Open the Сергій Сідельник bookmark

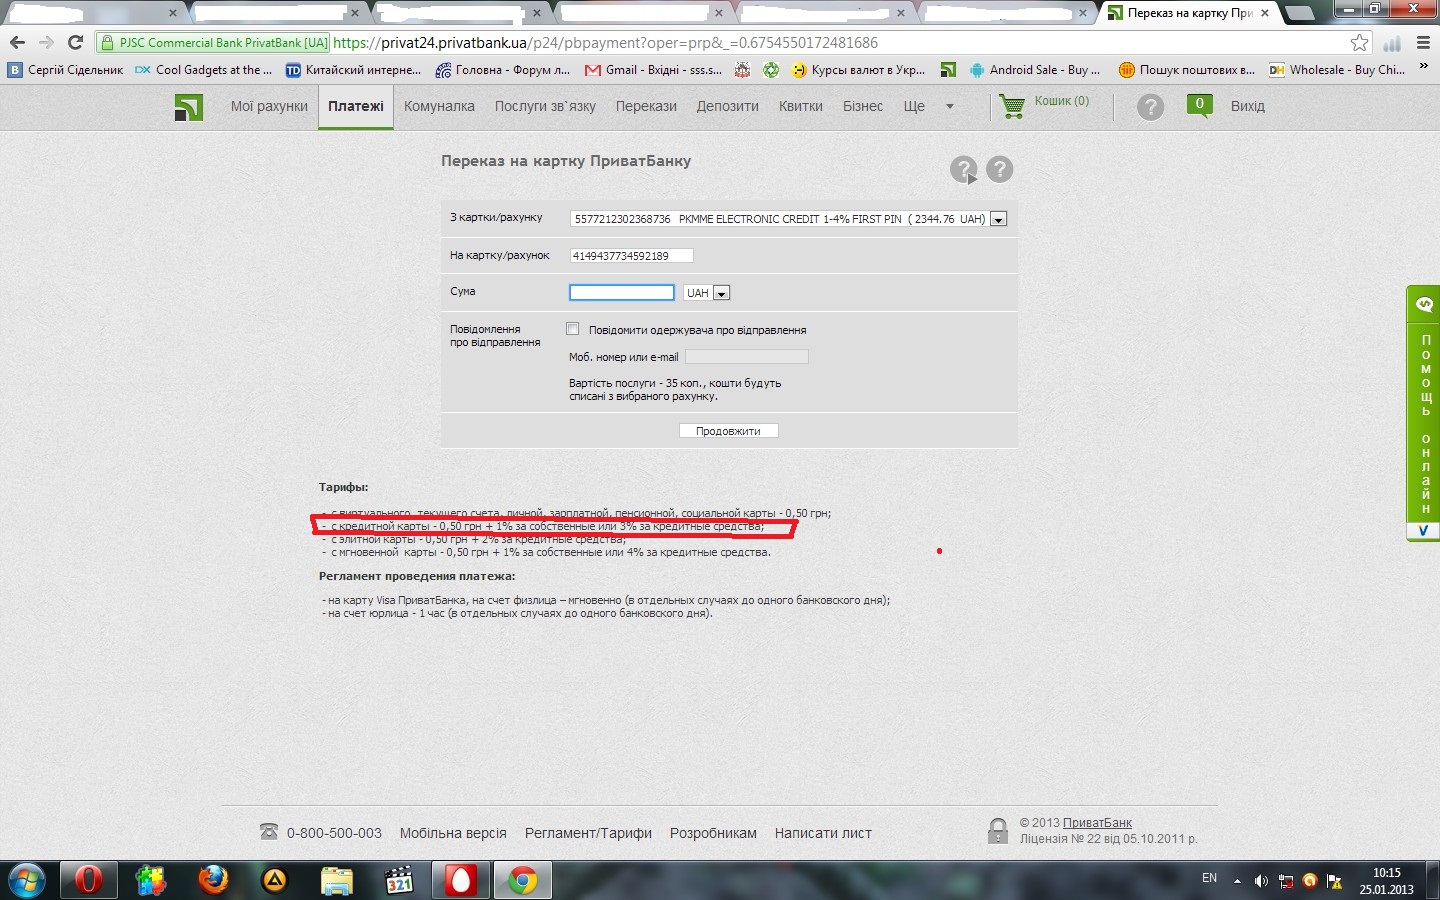click(x=65, y=70)
